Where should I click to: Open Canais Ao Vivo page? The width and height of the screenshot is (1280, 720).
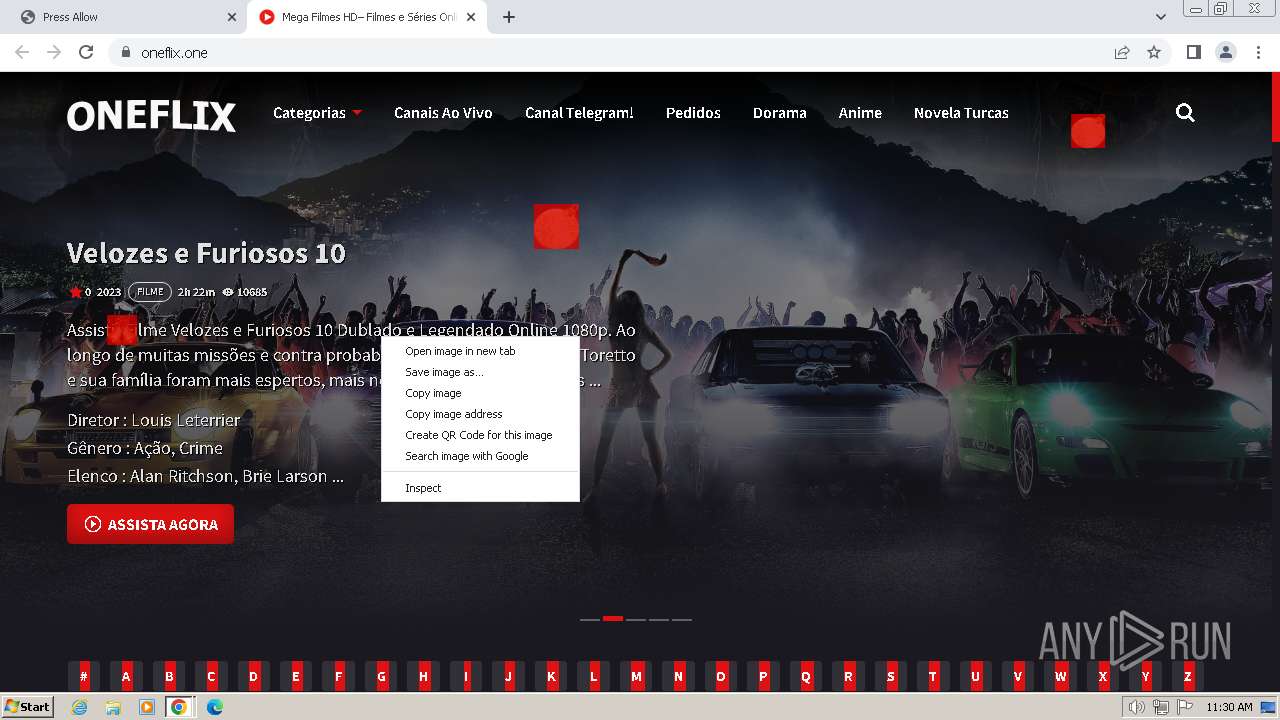[x=443, y=113]
